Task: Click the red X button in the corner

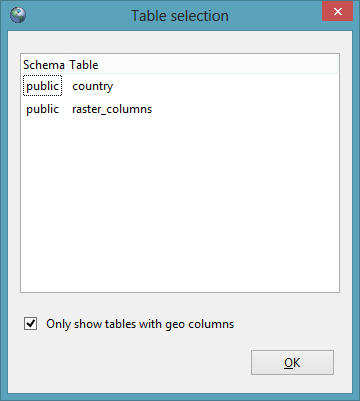Action: pos(337,12)
